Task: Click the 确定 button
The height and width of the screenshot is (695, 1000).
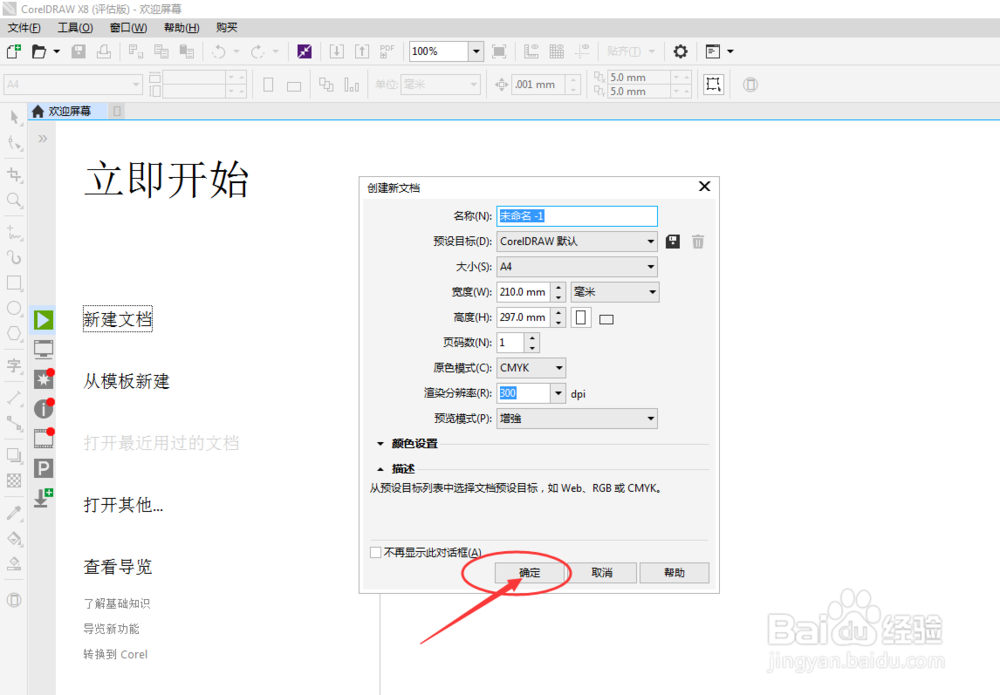Action: 530,573
